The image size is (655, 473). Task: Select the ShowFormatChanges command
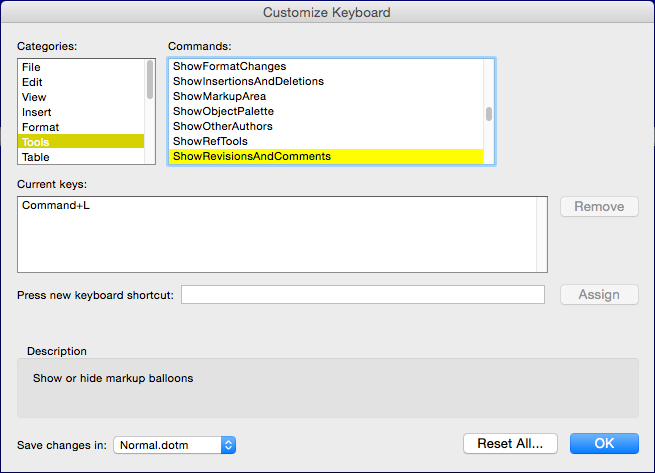pyautogui.click(x=326, y=66)
